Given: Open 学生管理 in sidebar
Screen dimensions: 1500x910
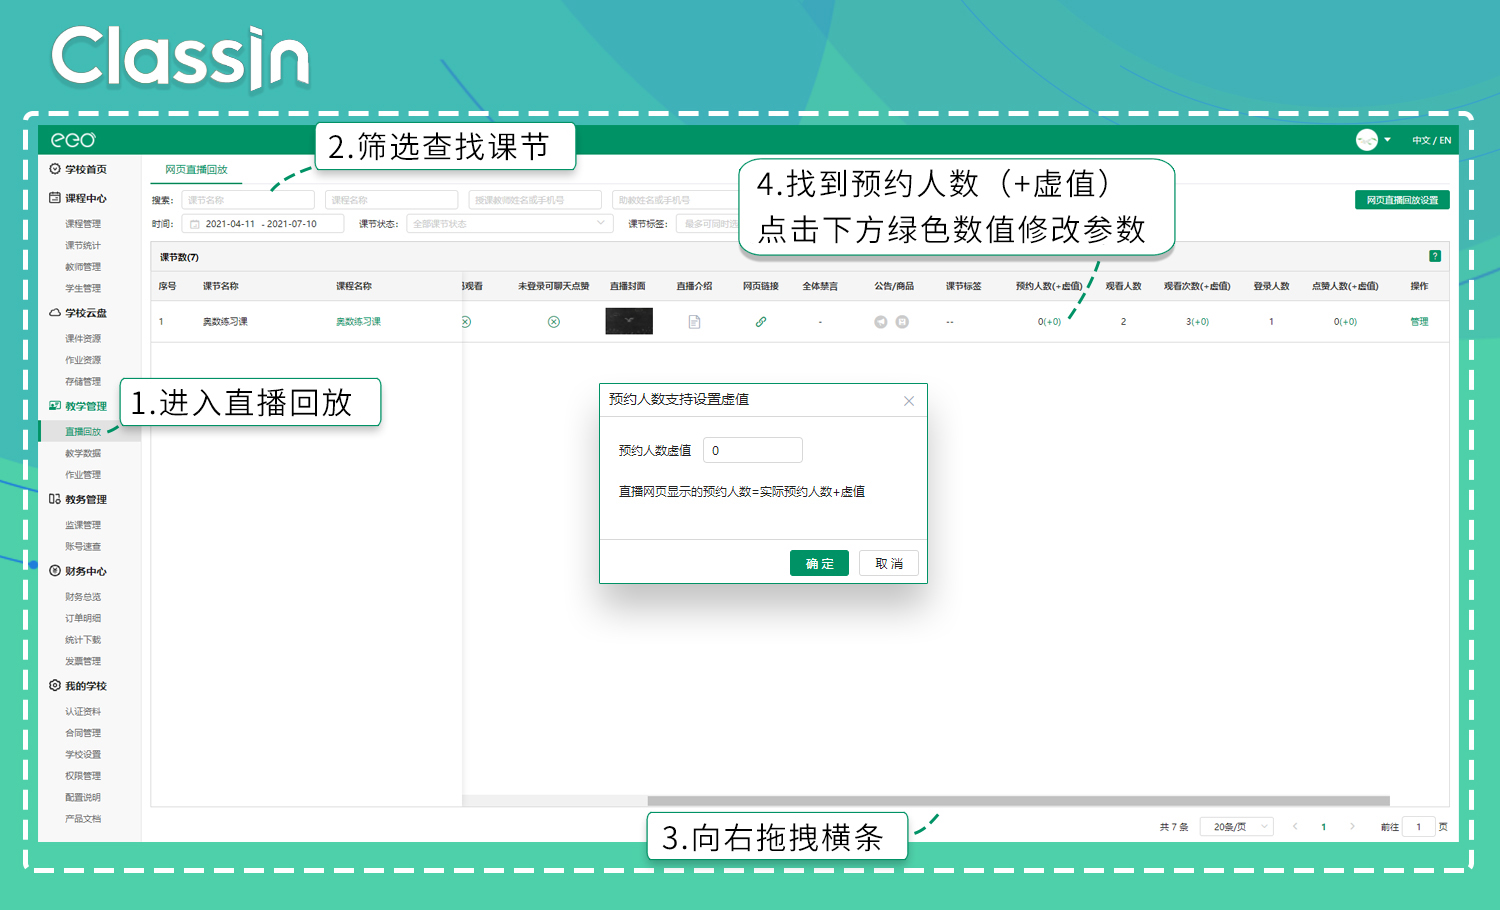Looking at the screenshot, I should 83,288.
